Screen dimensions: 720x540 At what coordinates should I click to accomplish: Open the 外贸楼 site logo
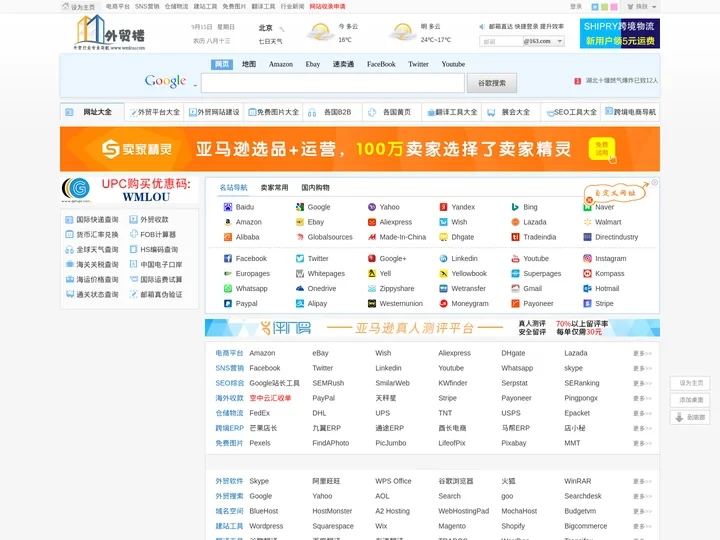click(109, 33)
